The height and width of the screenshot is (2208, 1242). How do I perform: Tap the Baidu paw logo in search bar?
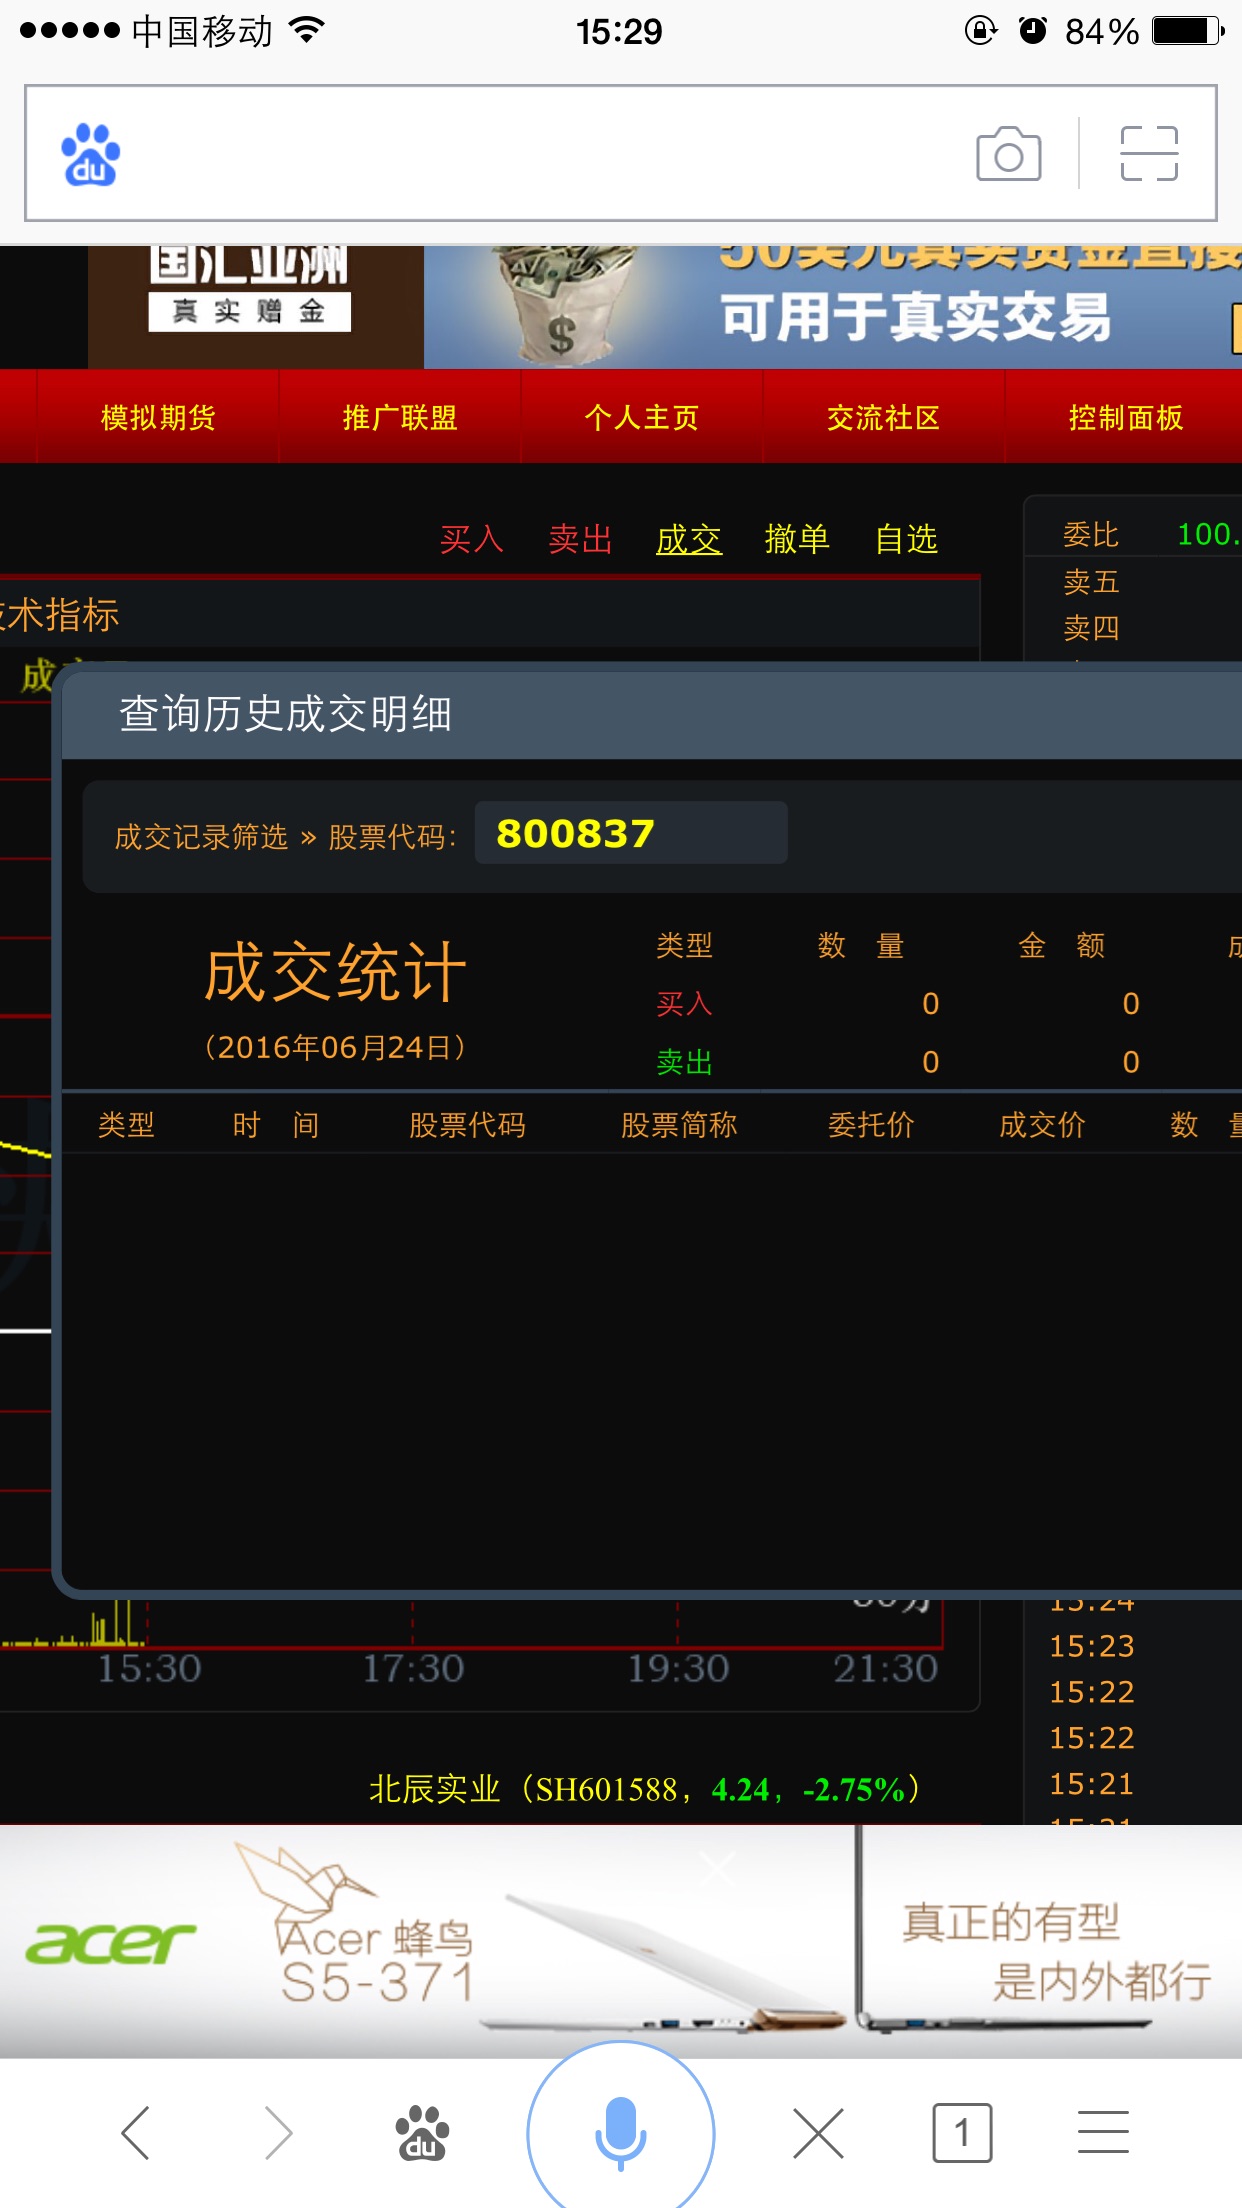pos(91,154)
